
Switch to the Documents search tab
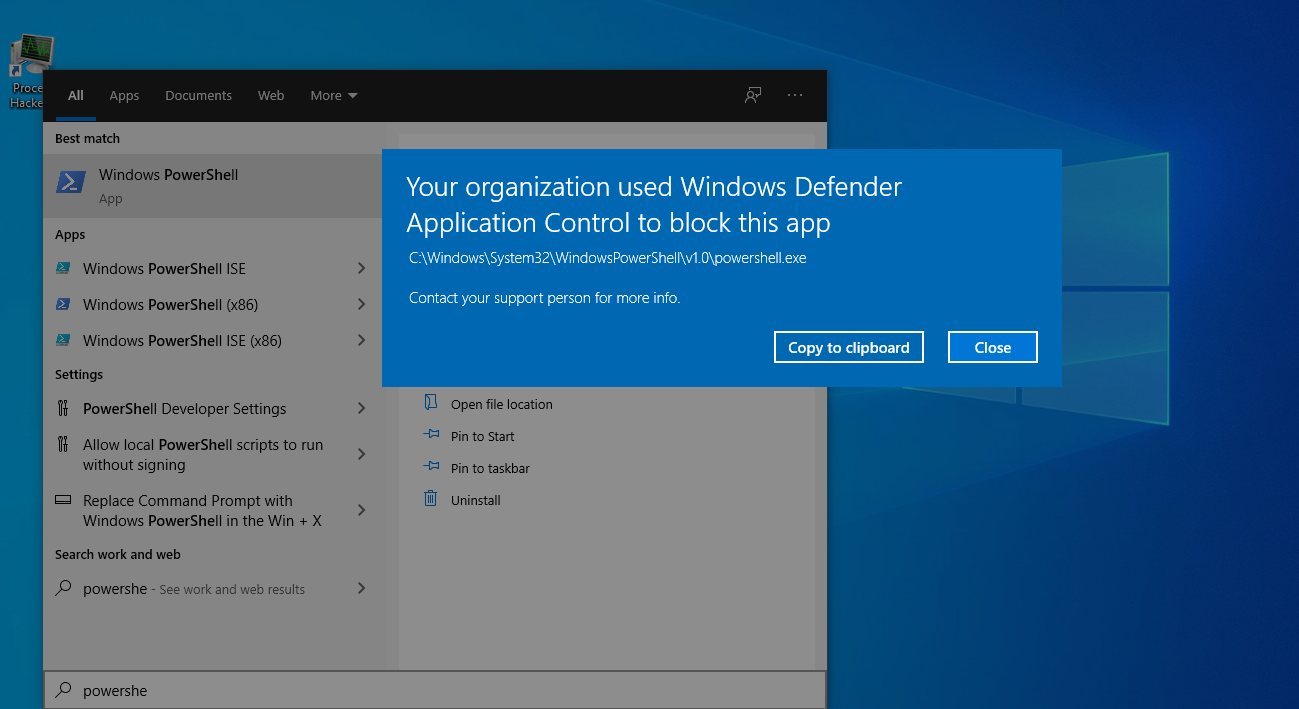point(198,96)
